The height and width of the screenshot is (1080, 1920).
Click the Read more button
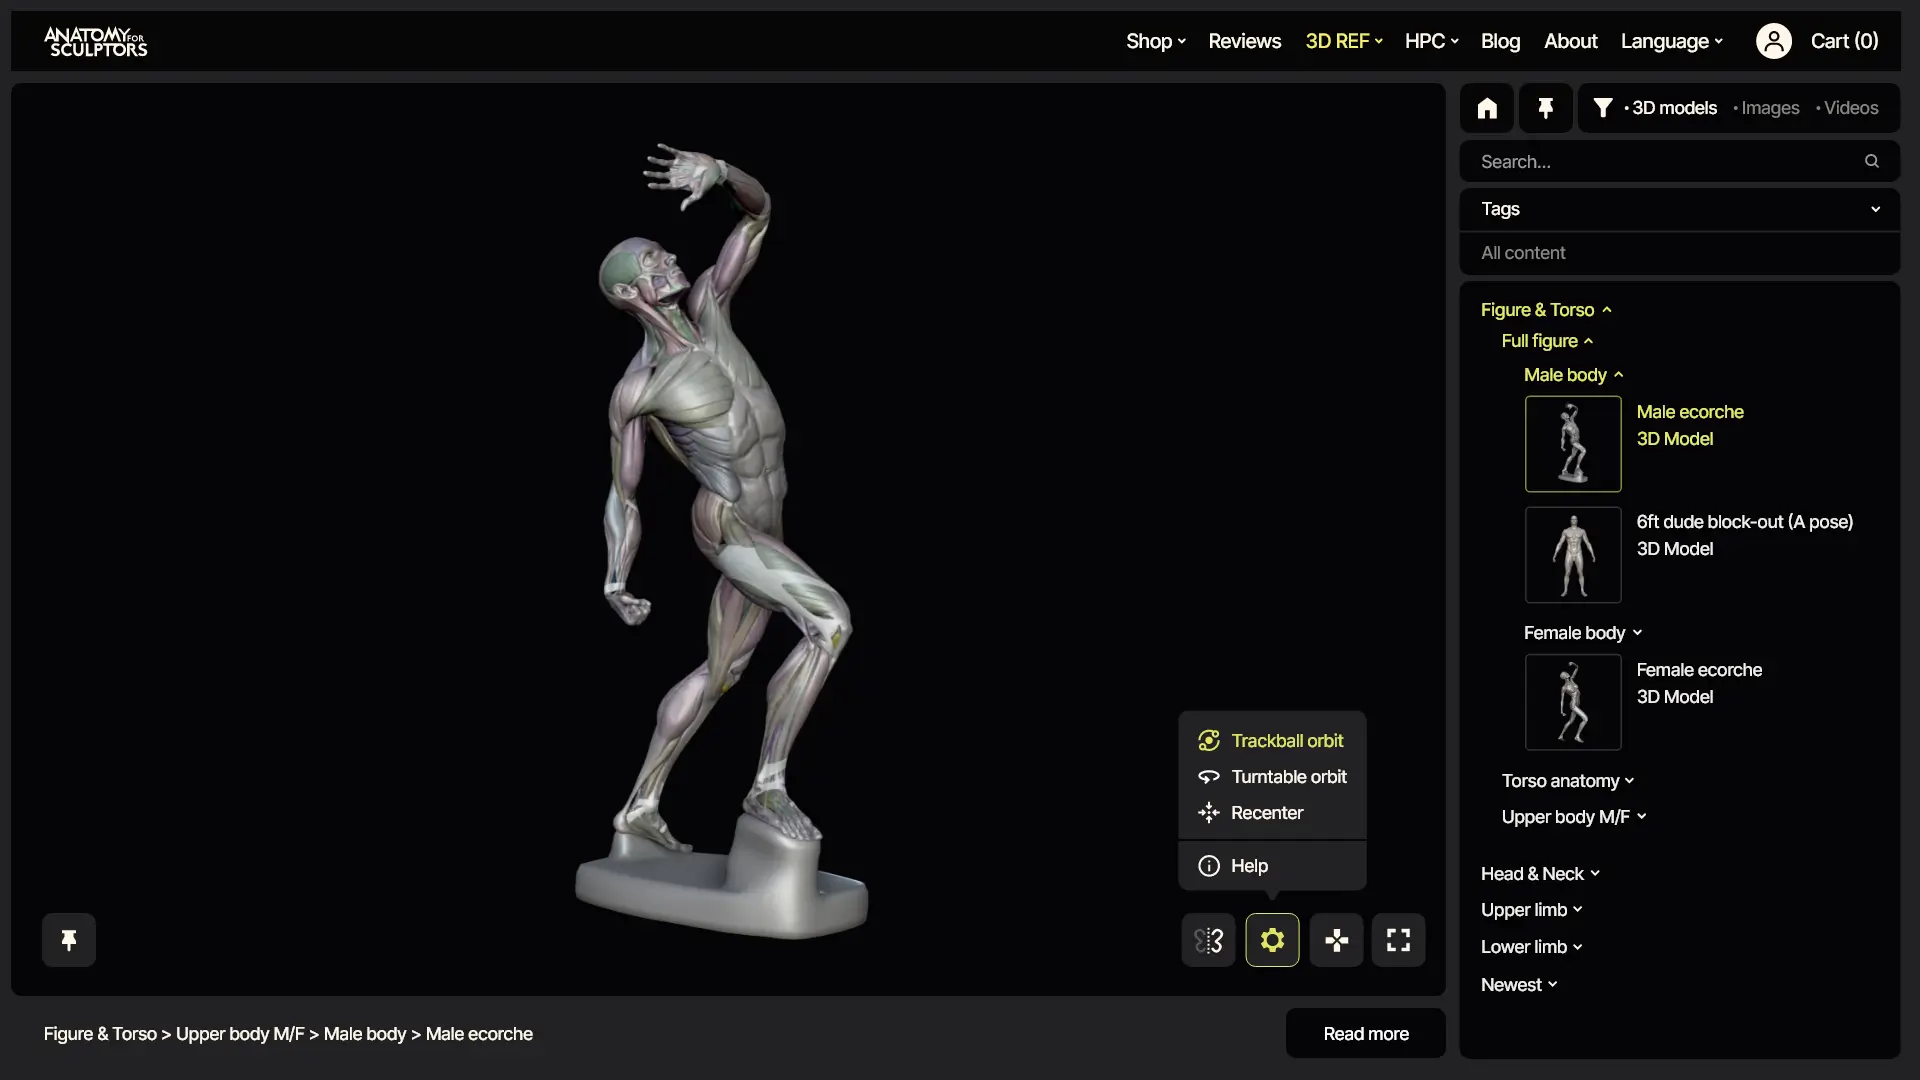pos(1365,1034)
